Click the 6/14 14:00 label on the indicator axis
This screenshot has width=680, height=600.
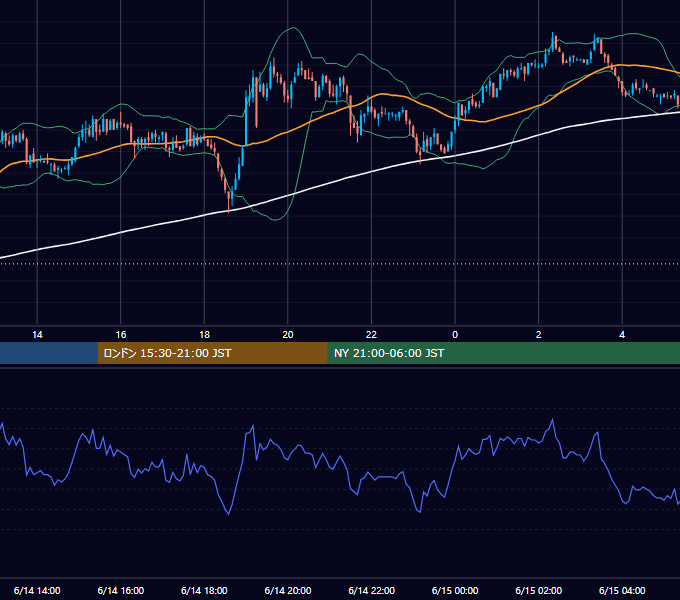coord(37,590)
